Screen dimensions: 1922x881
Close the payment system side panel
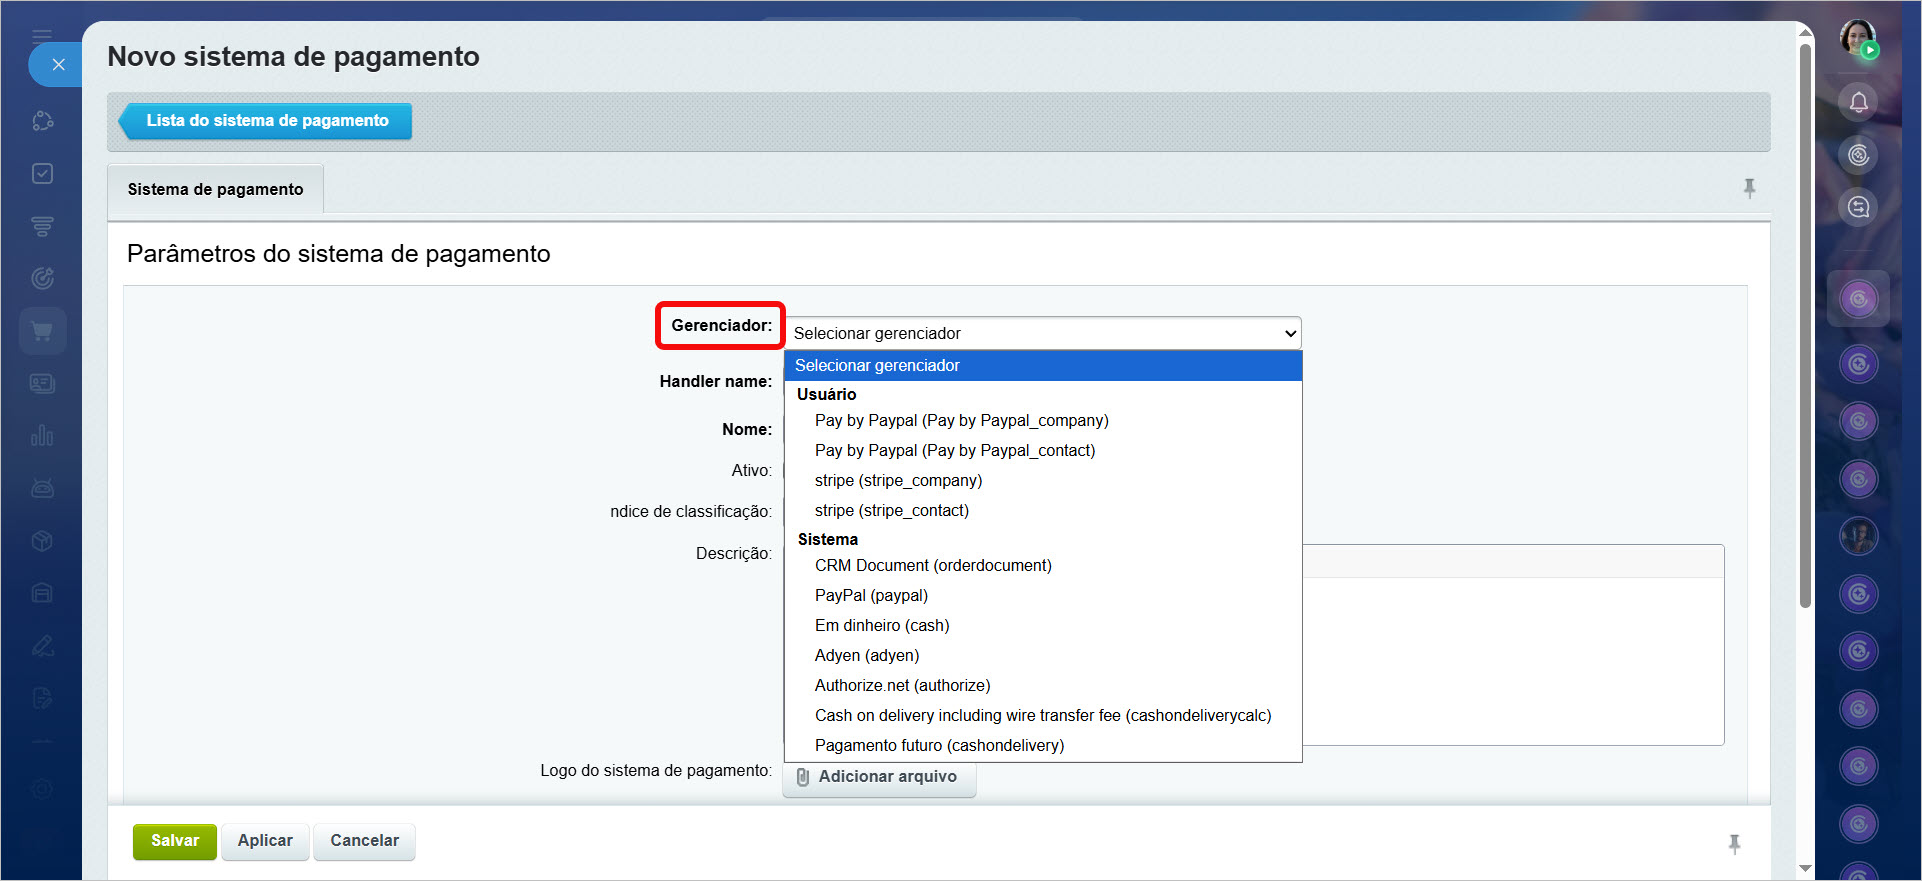(x=58, y=65)
